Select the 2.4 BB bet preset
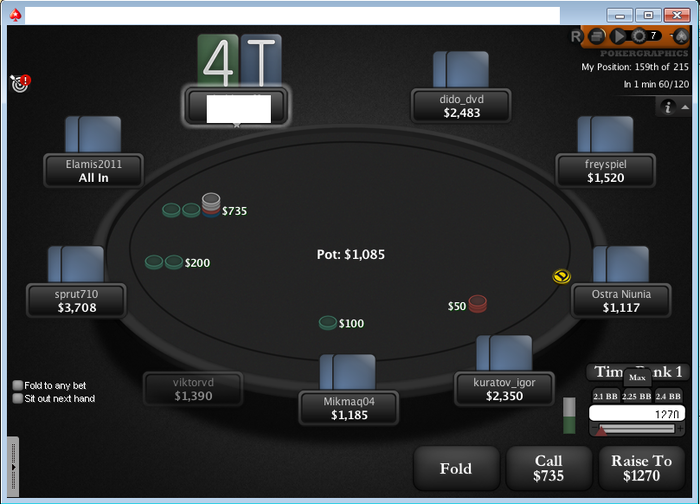 coord(668,396)
